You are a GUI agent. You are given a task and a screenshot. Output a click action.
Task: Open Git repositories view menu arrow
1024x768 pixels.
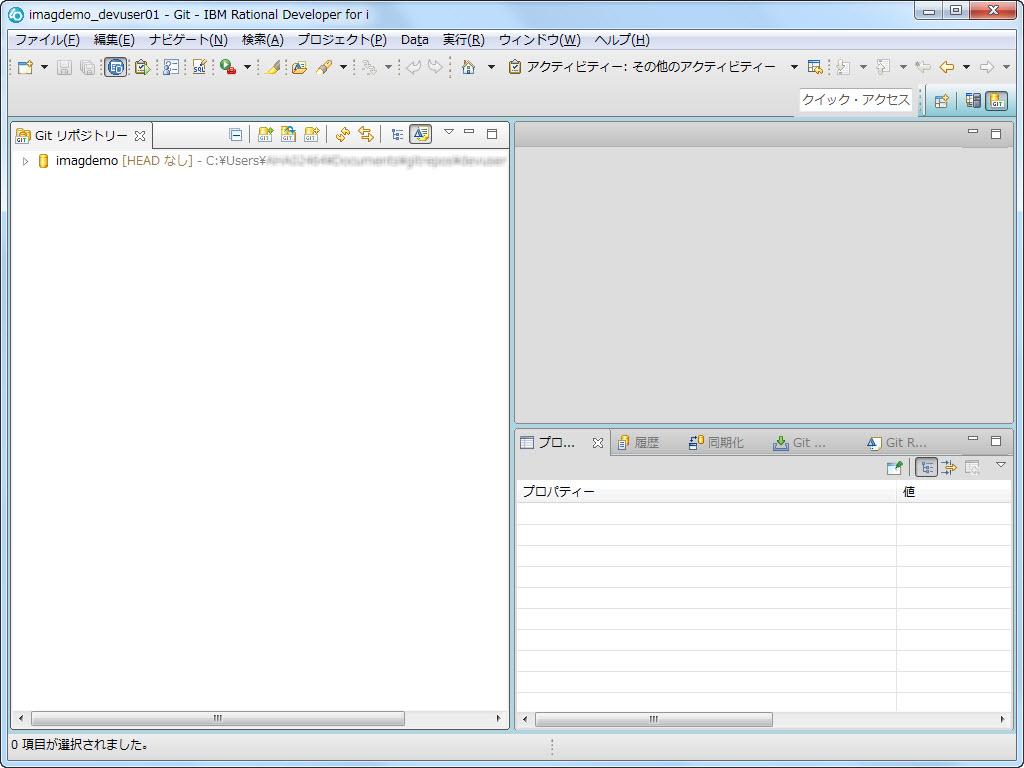pyautogui.click(x=448, y=132)
